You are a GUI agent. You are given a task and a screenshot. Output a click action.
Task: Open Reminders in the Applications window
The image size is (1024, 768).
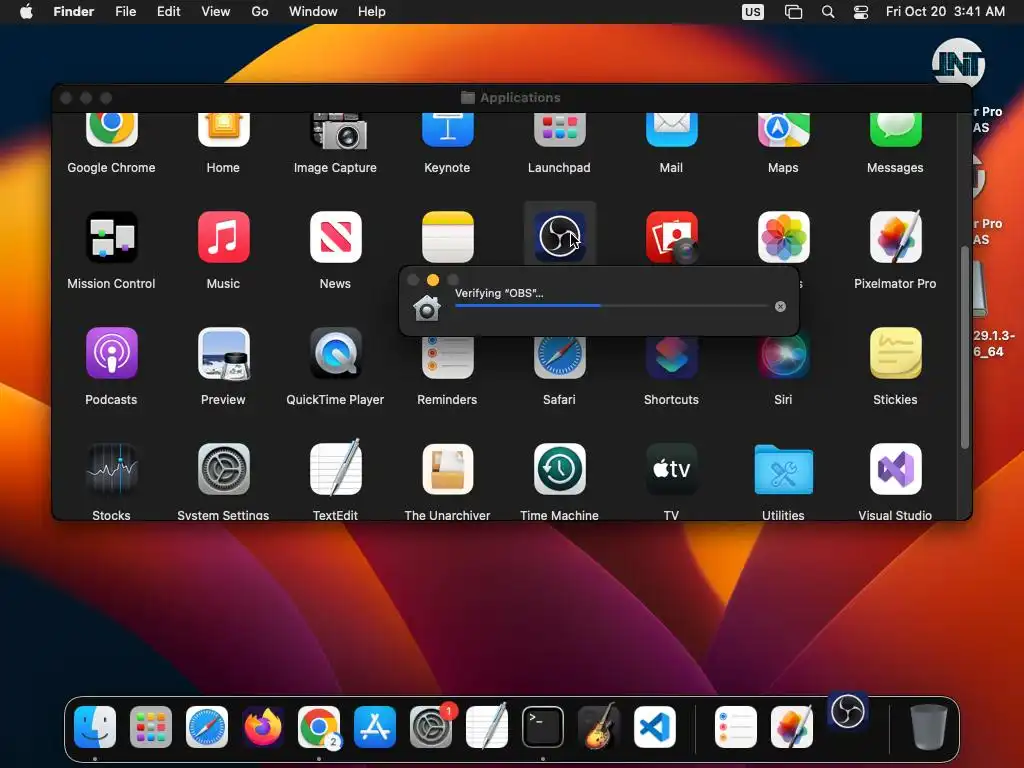(447, 358)
